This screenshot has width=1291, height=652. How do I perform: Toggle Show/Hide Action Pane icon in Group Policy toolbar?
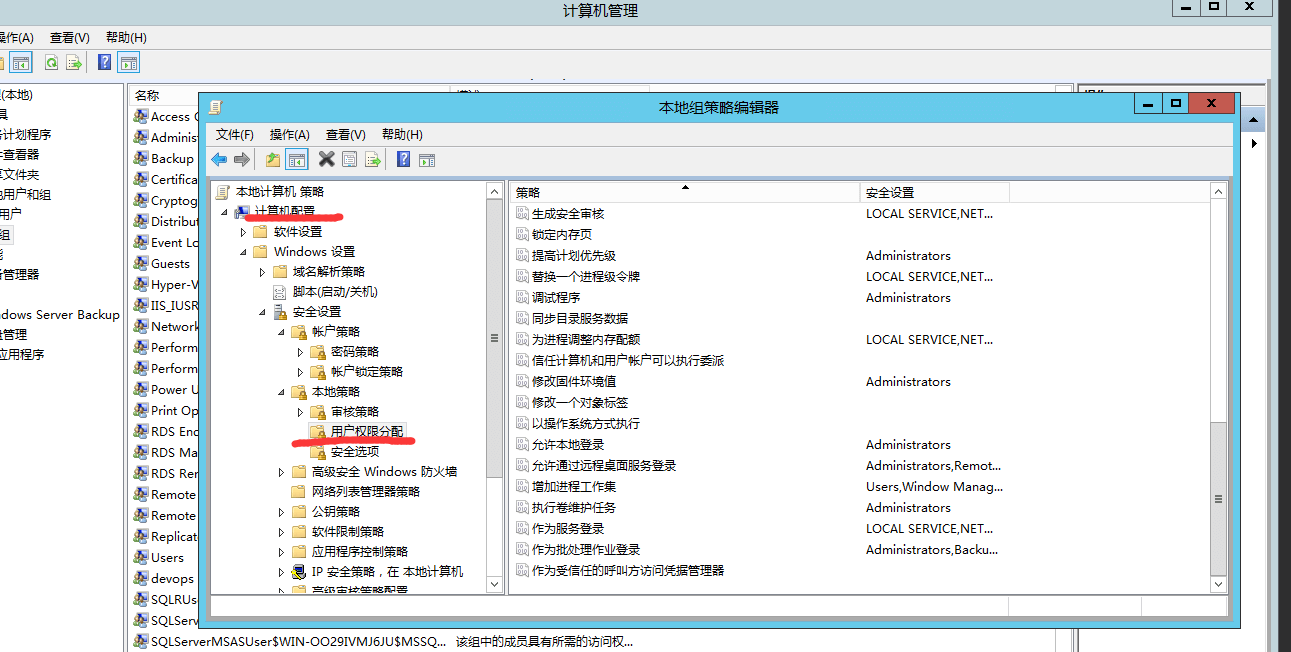point(427,160)
